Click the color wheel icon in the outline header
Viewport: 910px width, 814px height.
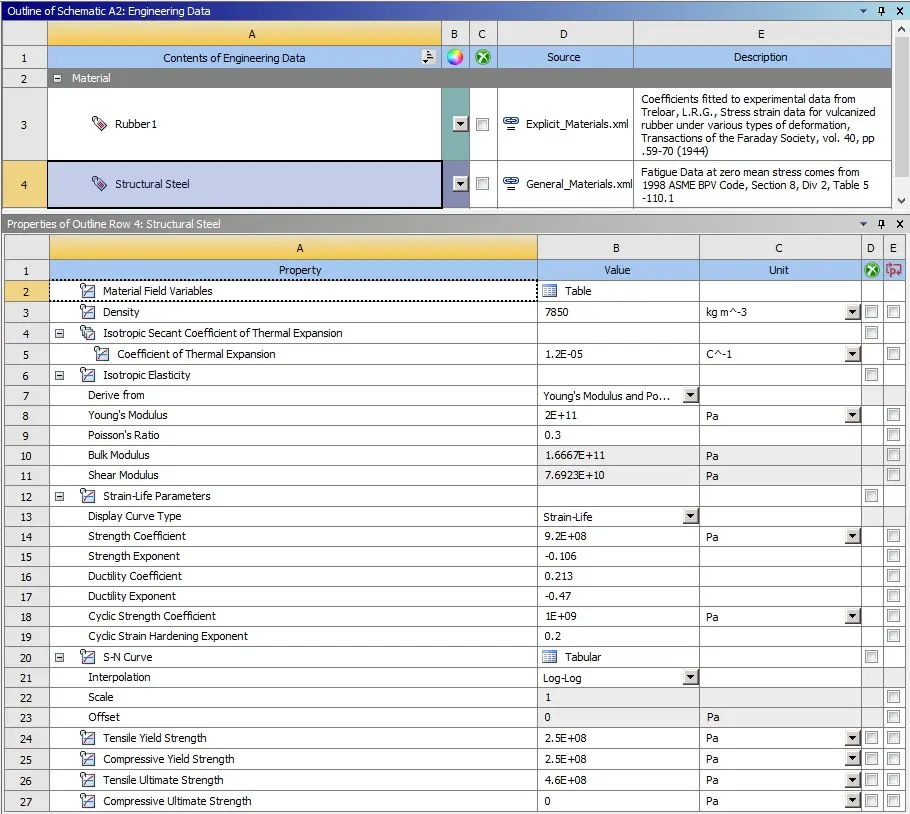[x=455, y=57]
